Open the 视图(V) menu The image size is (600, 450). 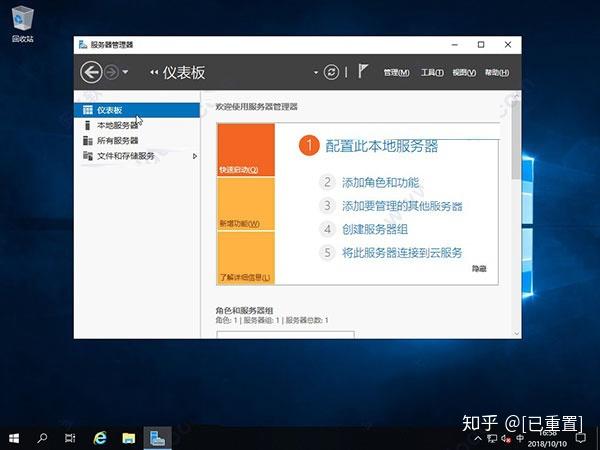tap(464, 73)
